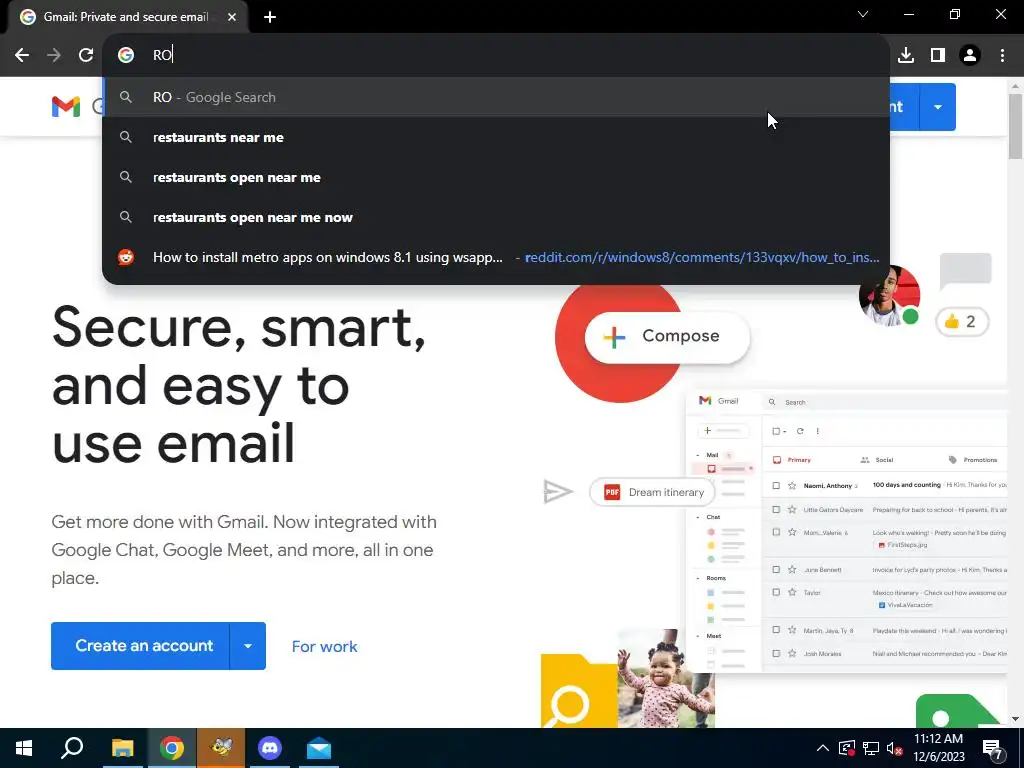Open the Reddit metro apps suggestion
1024x768 pixels.
click(496, 257)
